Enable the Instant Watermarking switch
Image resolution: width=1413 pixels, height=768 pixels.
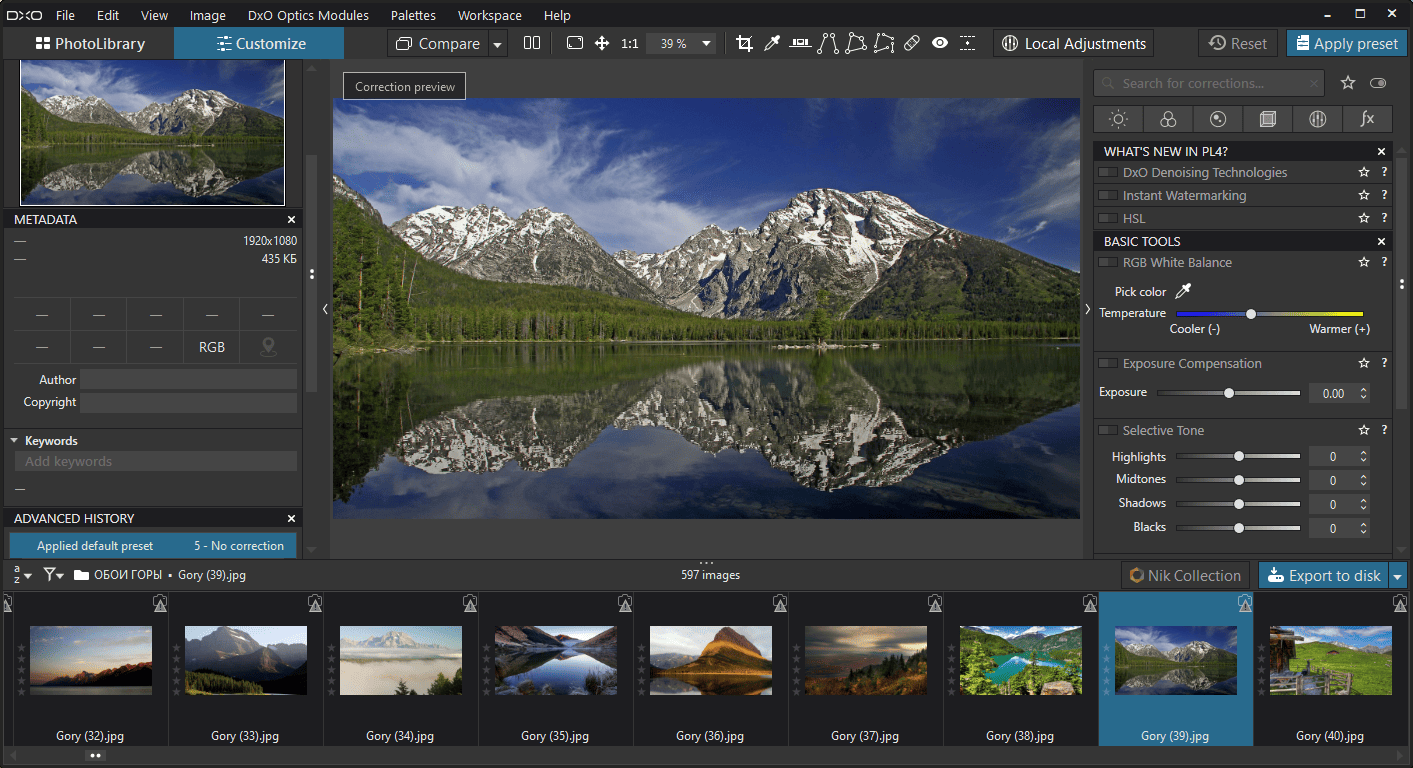coord(1108,196)
